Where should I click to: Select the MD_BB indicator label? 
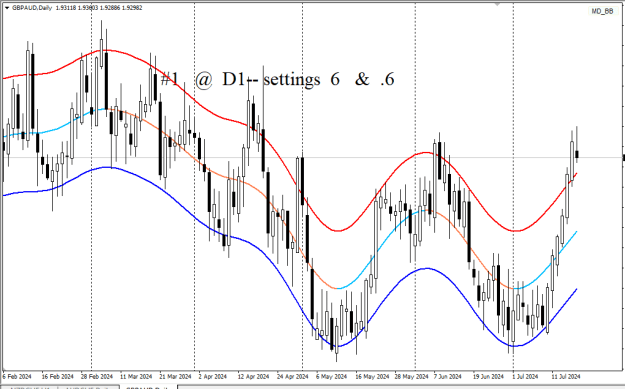(x=602, y=12)
